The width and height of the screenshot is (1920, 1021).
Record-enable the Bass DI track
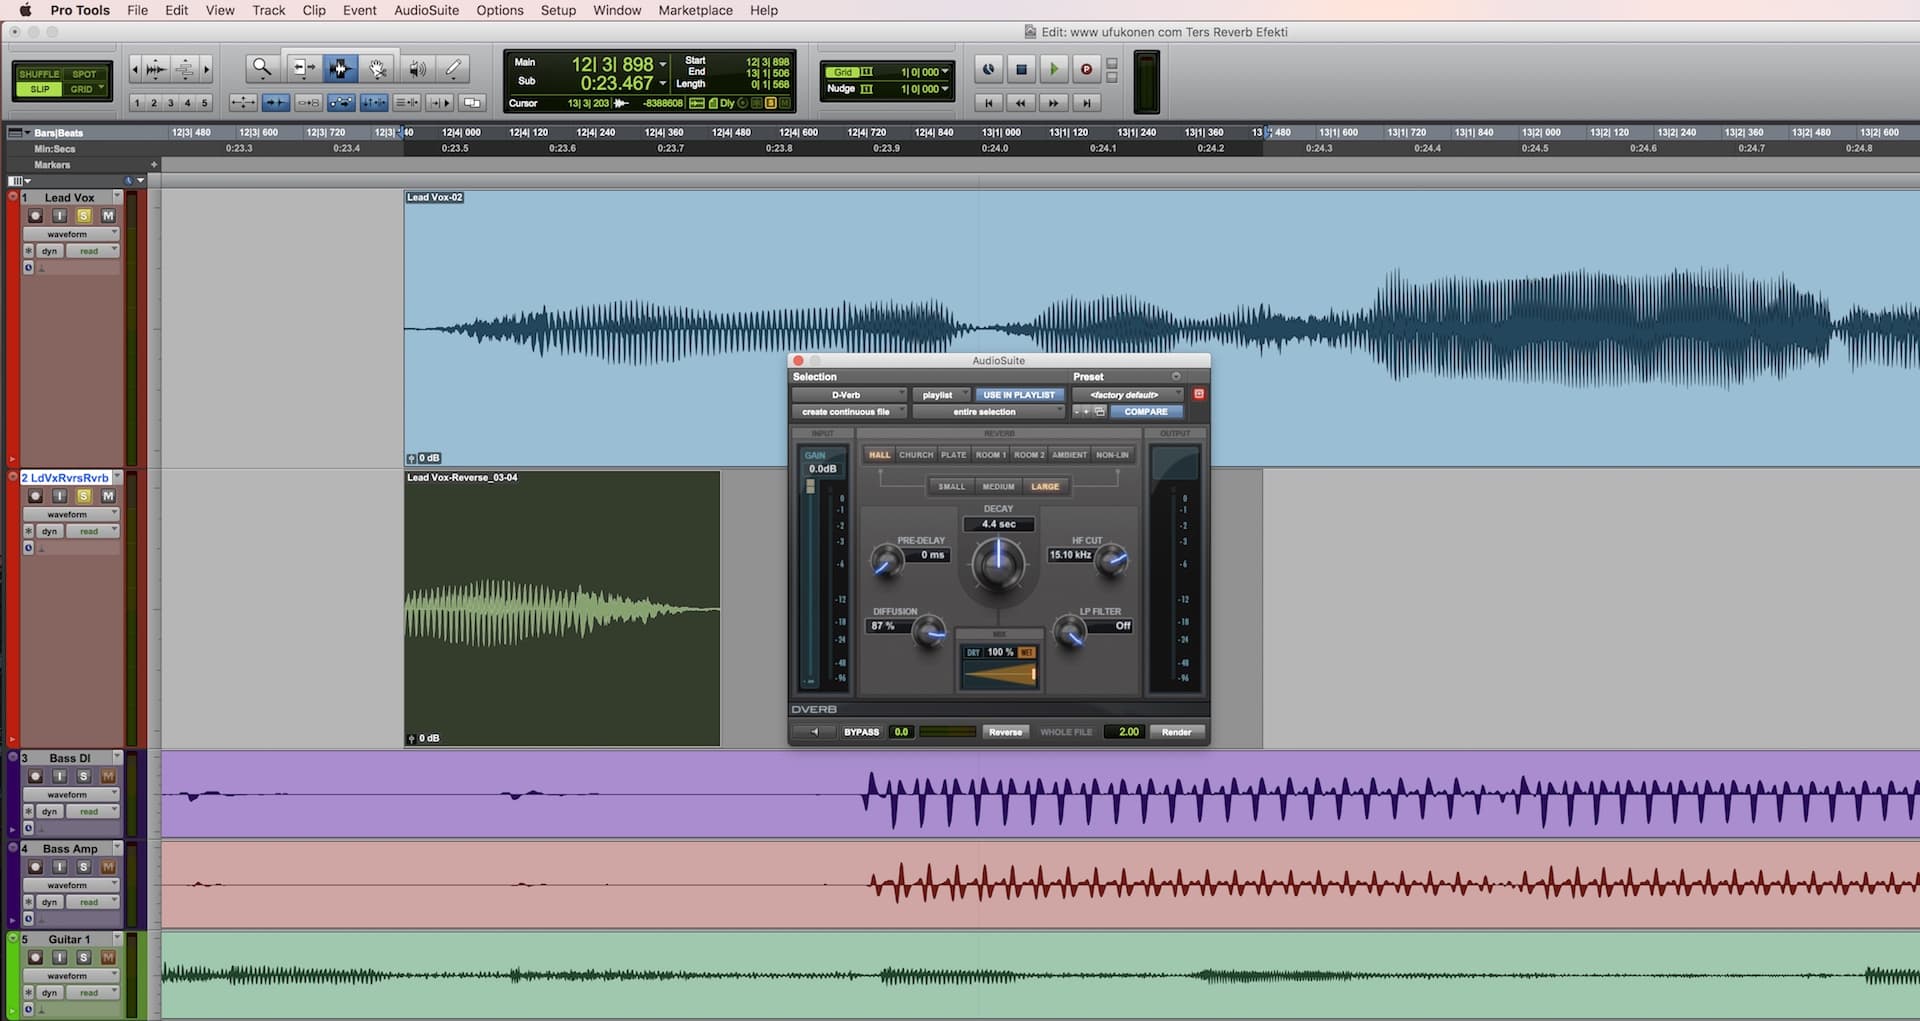coord(36,776)
